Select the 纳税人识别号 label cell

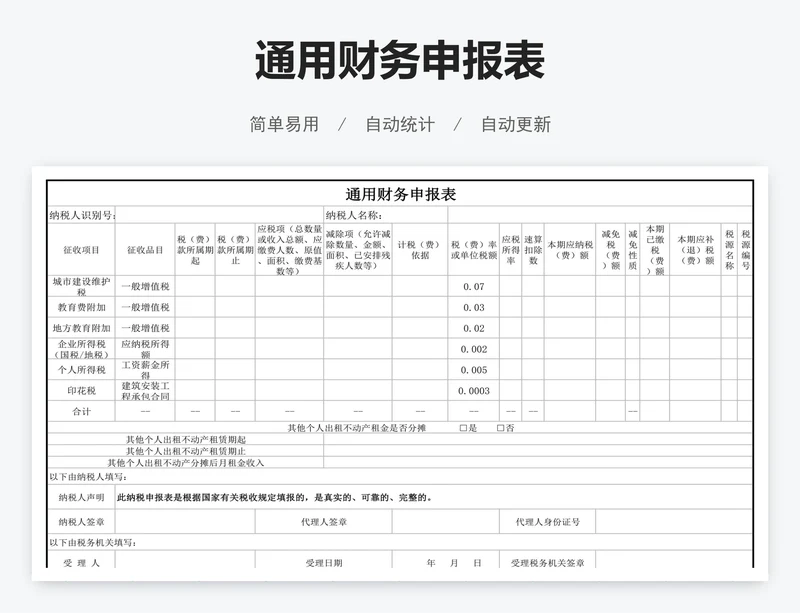click(82, 215)
